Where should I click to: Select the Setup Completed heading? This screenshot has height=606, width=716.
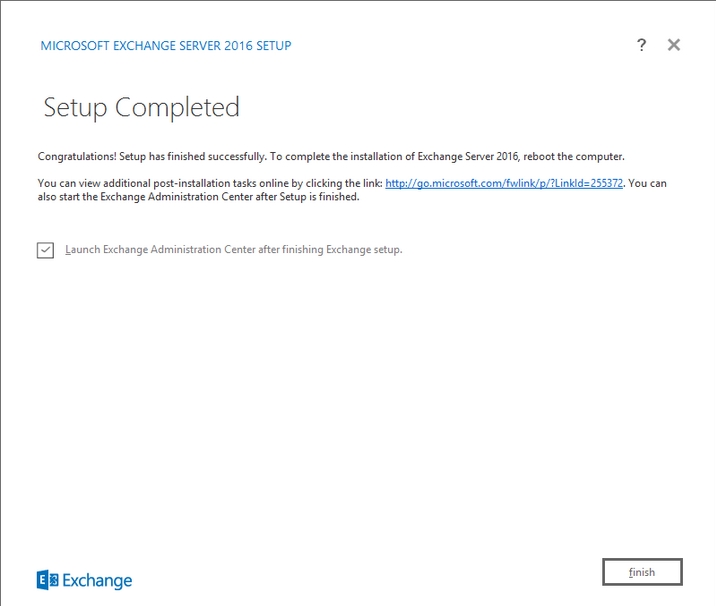click(x=141, y=107)
